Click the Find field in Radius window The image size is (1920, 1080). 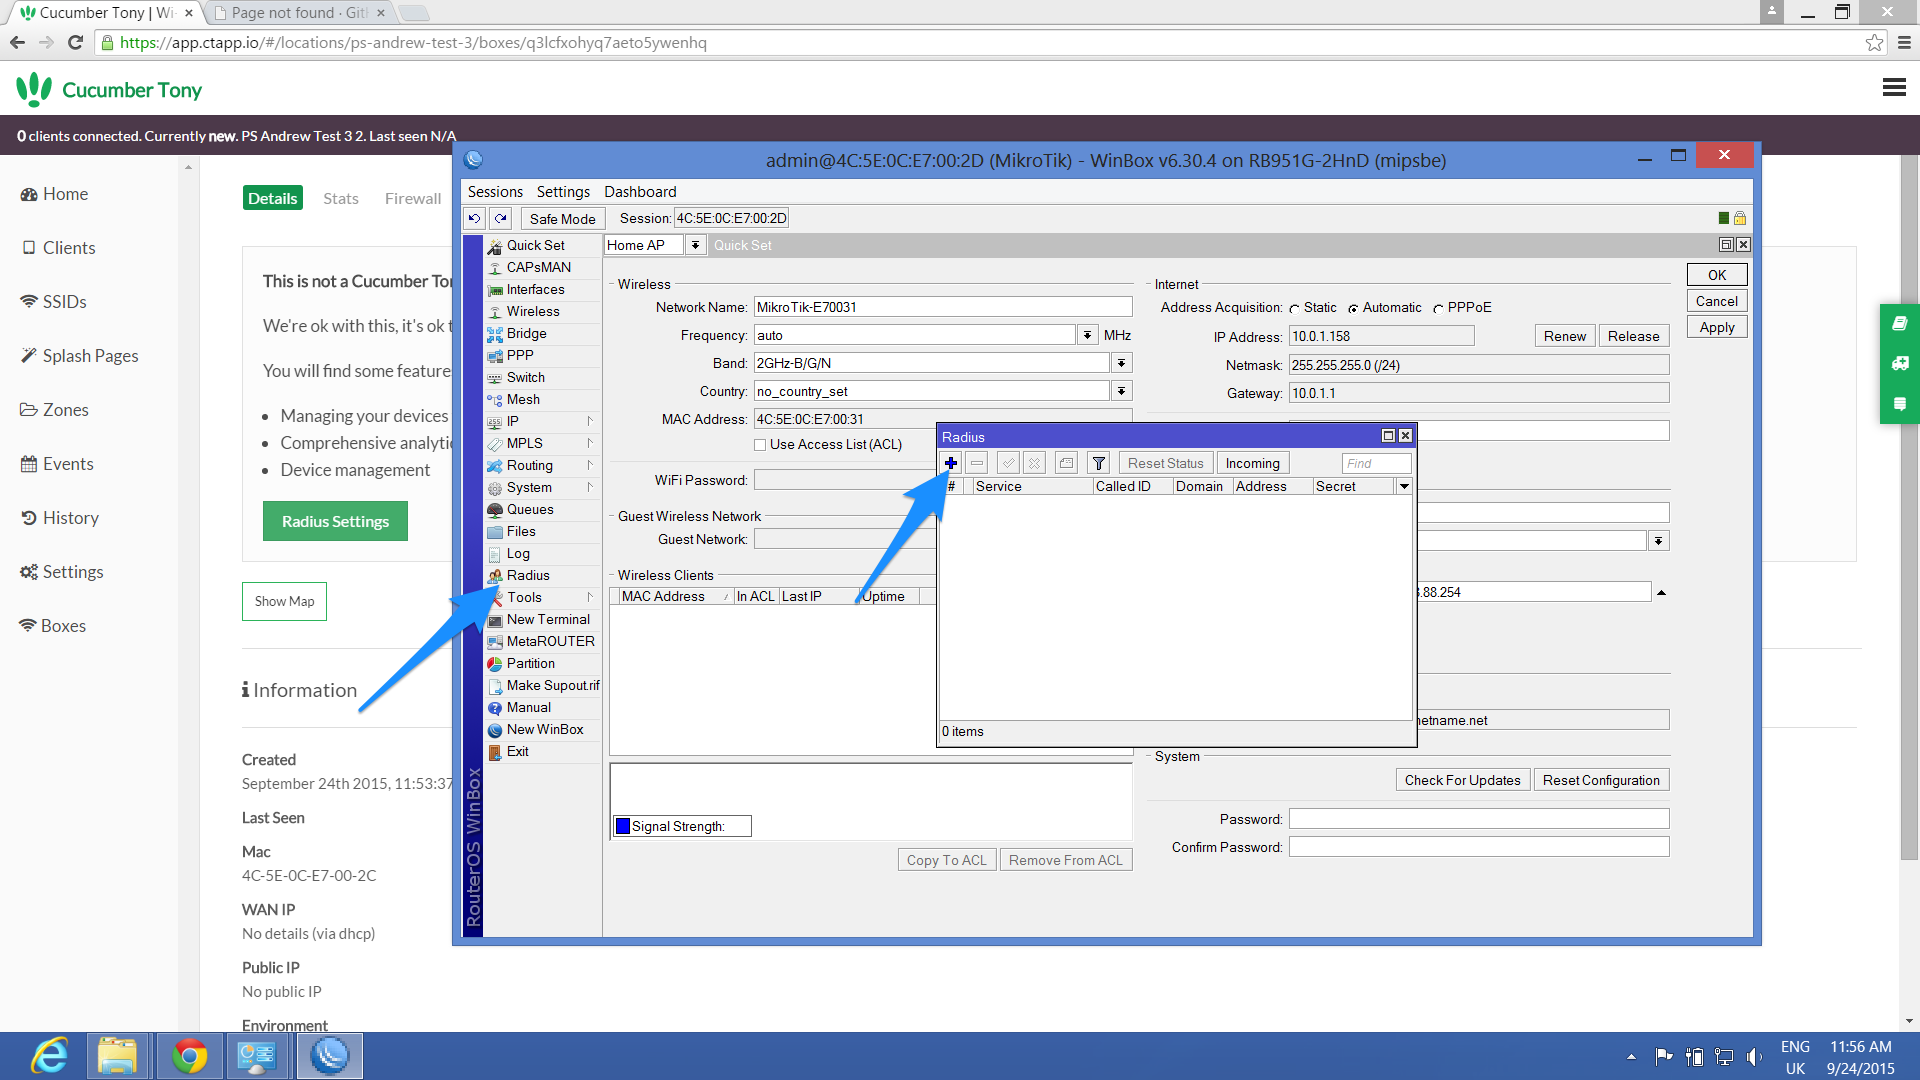pos(1376,463)
